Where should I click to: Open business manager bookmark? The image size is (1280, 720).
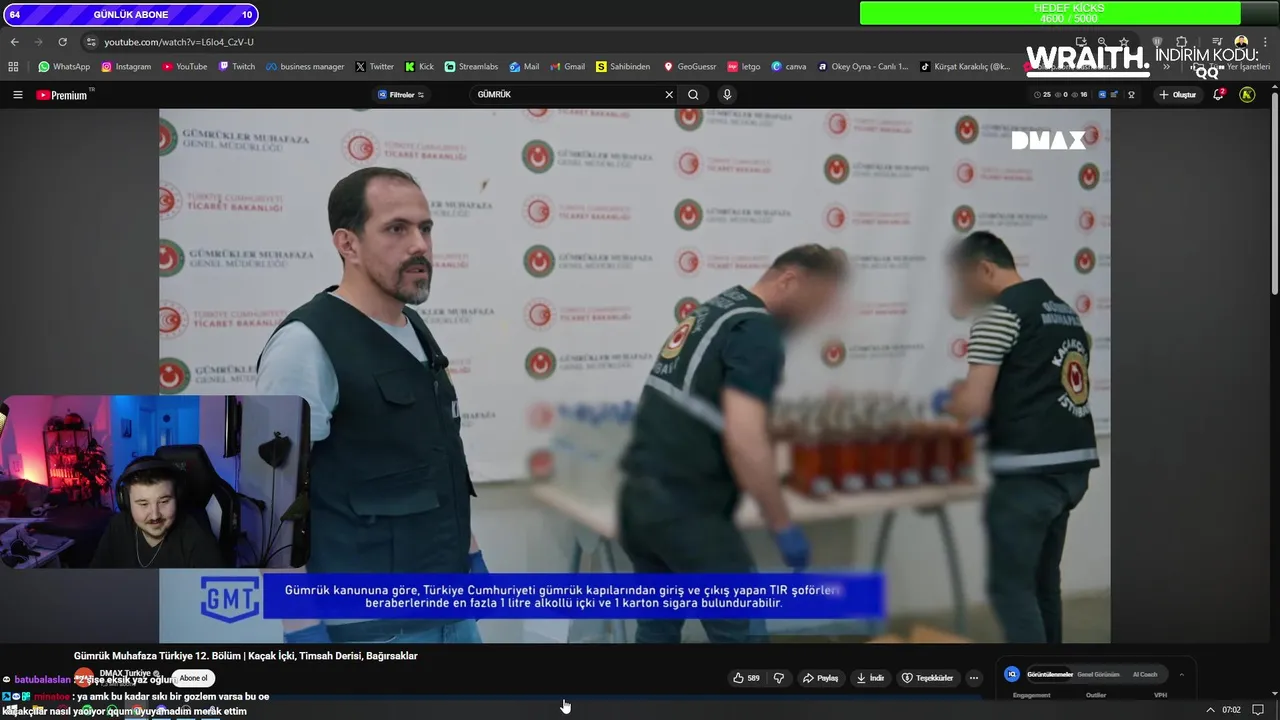[305, 67]
